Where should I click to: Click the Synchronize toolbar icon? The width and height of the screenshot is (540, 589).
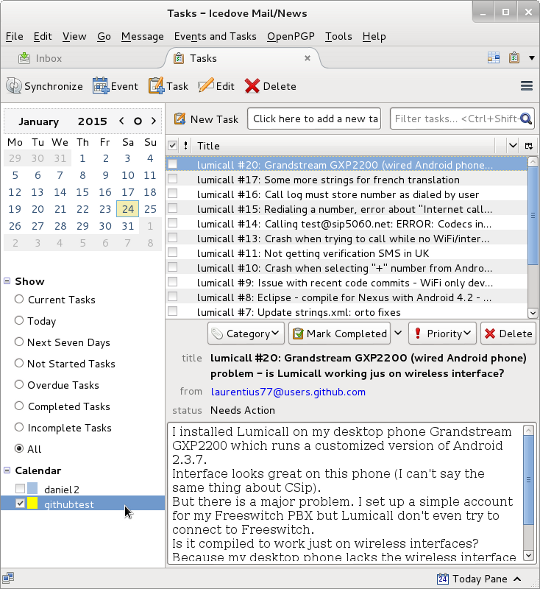[14, 86]
